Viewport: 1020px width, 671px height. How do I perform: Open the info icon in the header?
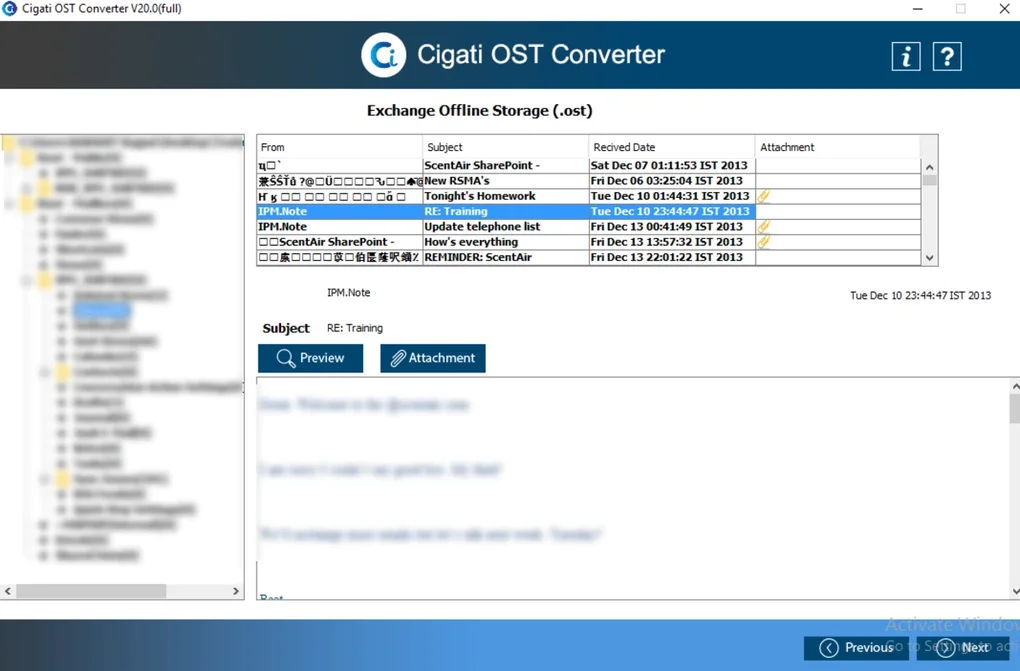(x=906, y=57)
